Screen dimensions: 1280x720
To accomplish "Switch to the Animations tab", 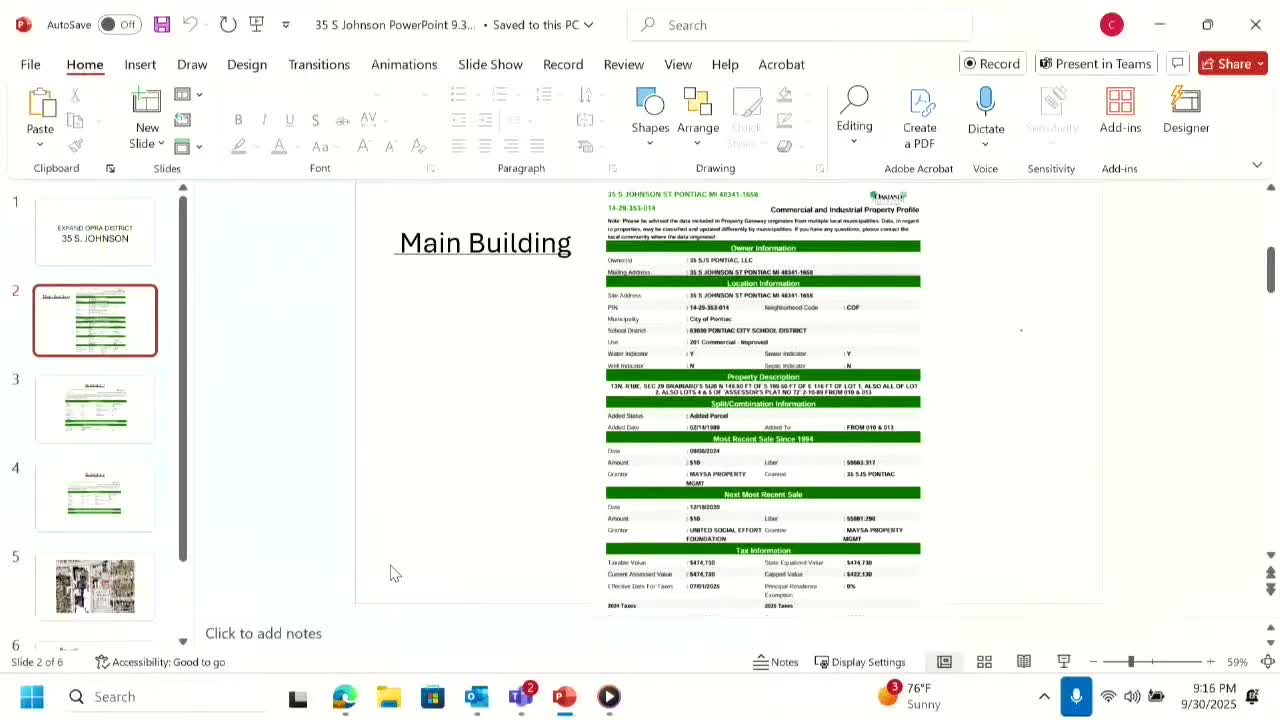I will coord(404,64).
